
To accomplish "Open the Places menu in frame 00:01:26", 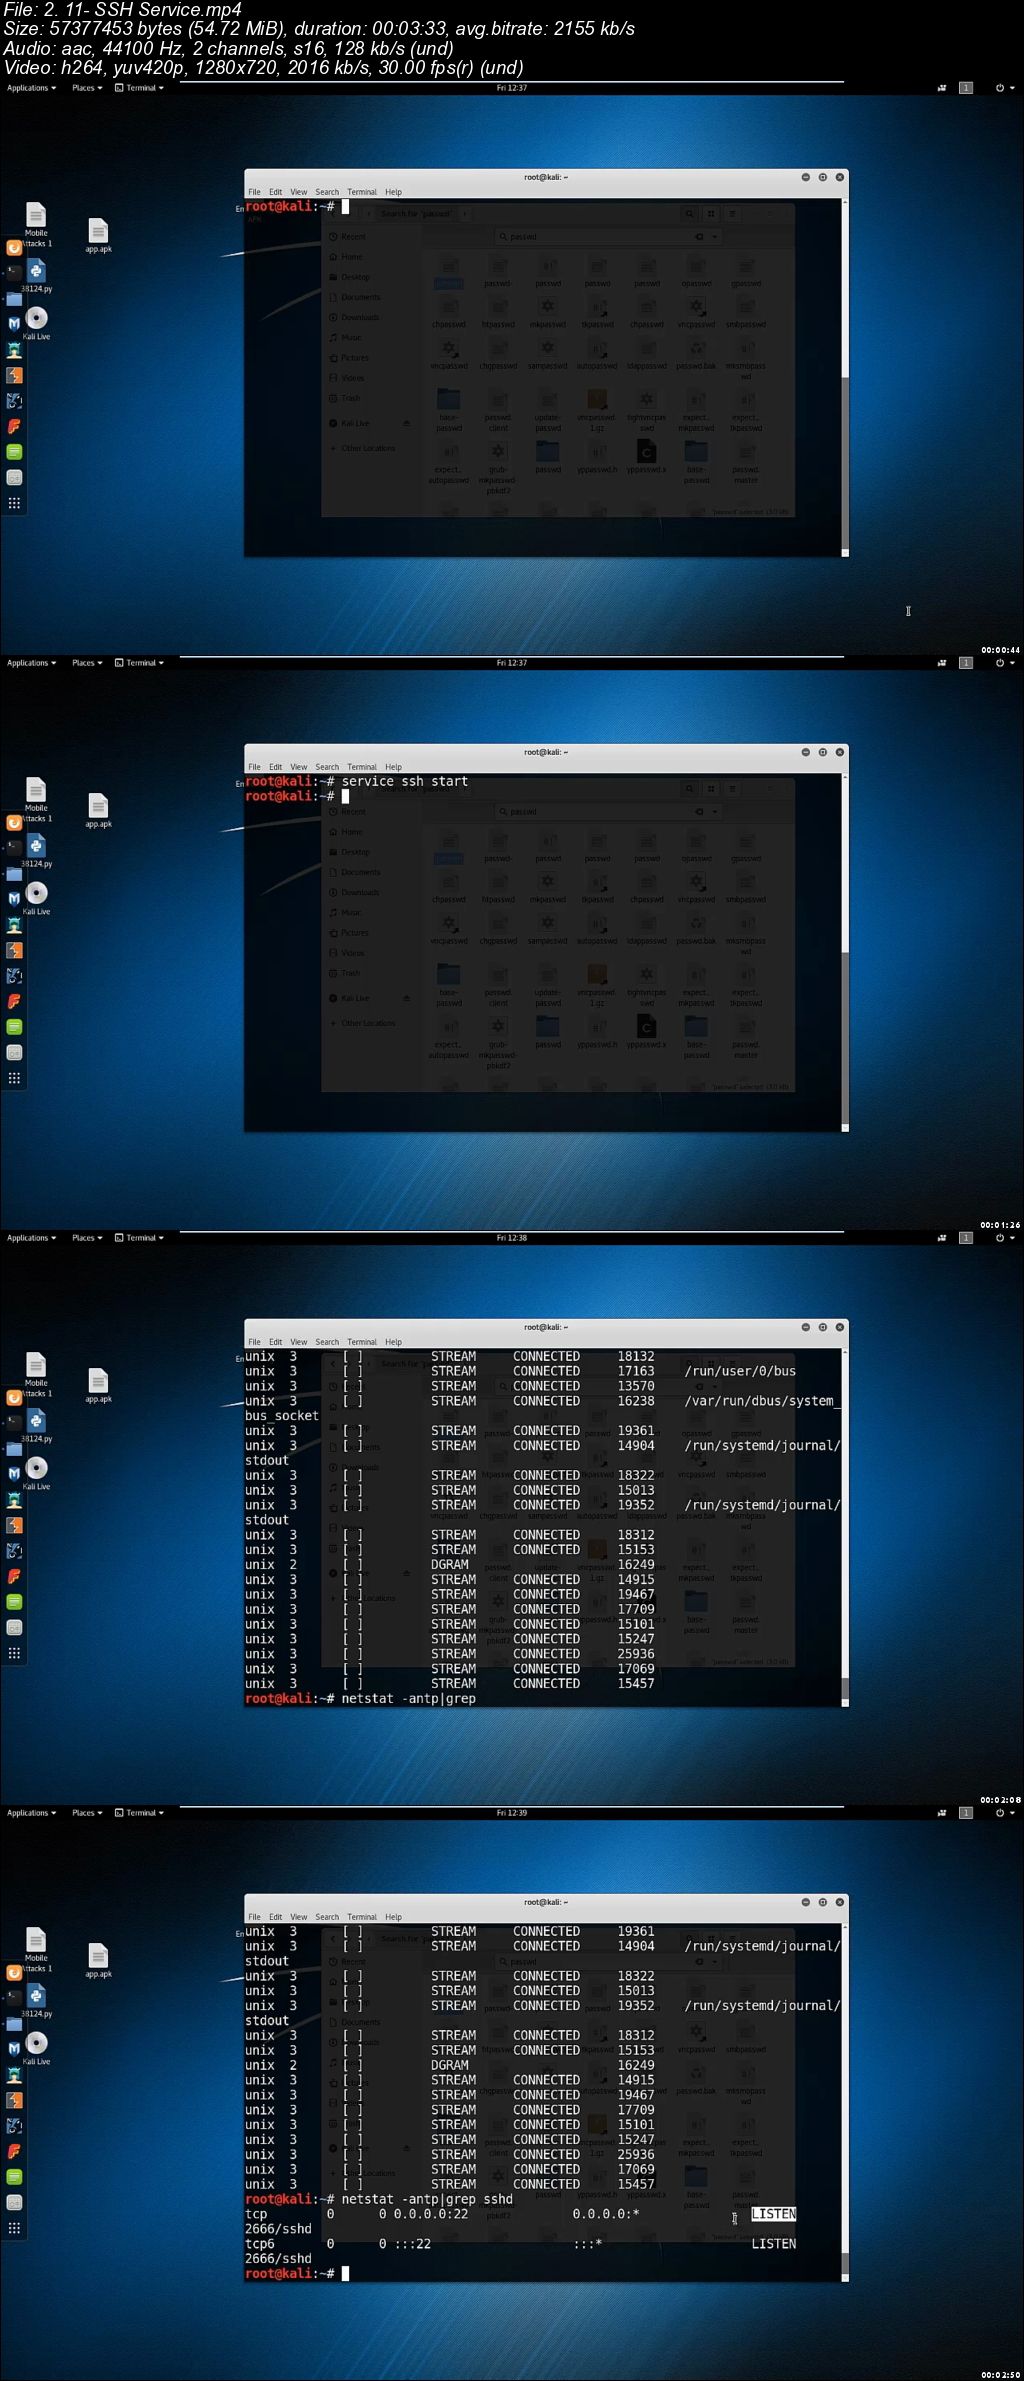I will click(x=87, y=663).
